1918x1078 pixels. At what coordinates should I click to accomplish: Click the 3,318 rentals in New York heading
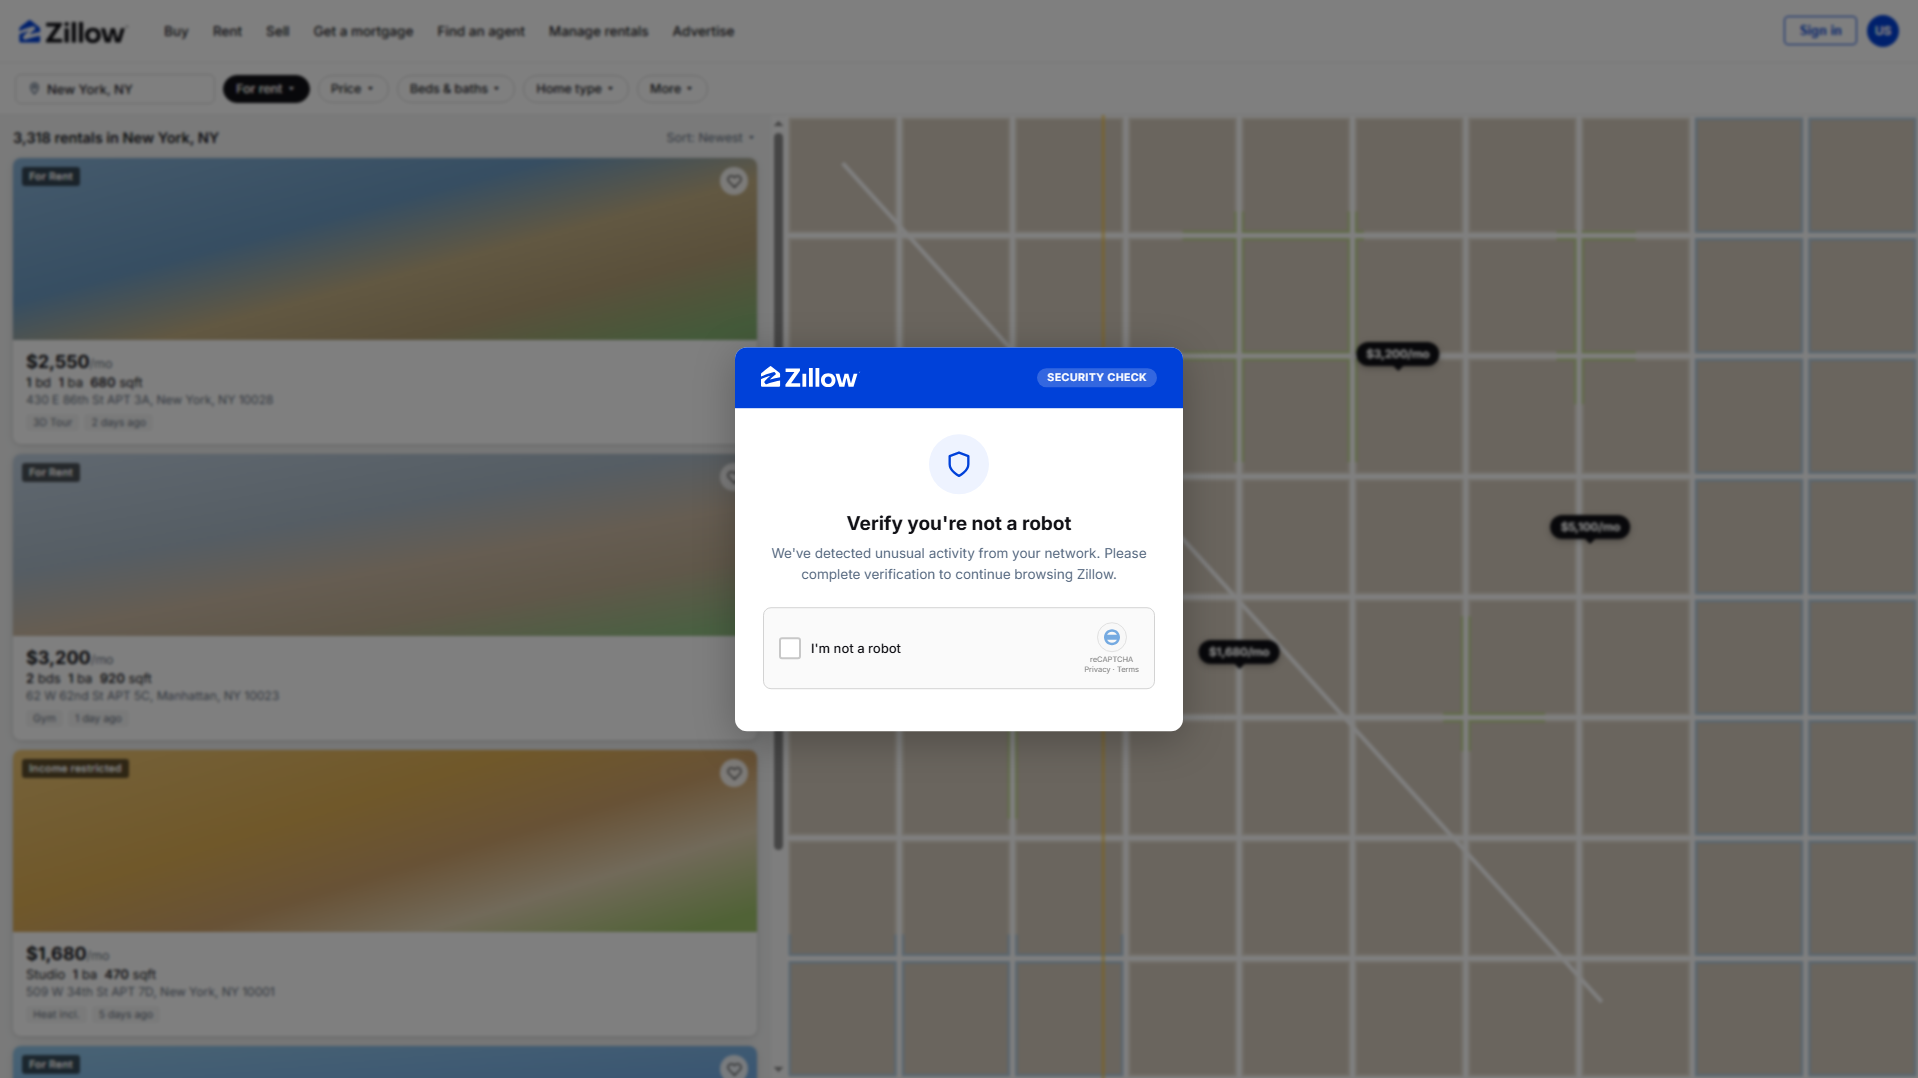coord(116,138)
